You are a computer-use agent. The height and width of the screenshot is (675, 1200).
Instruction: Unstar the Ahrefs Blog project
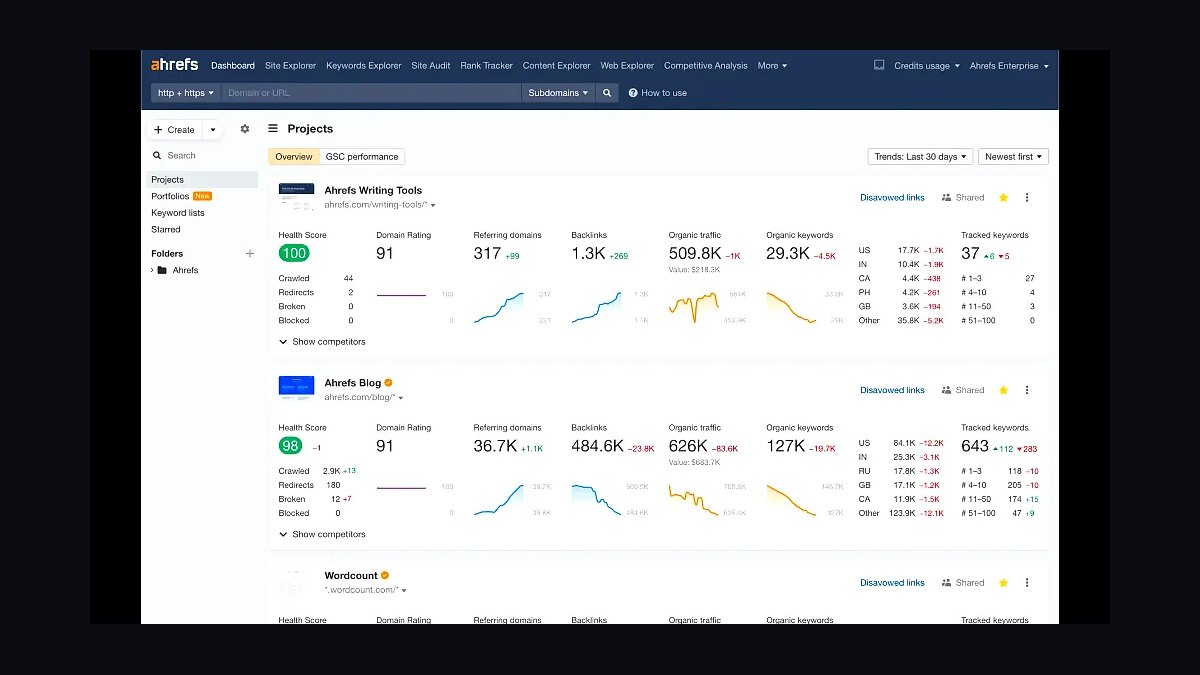[1003, 390]
